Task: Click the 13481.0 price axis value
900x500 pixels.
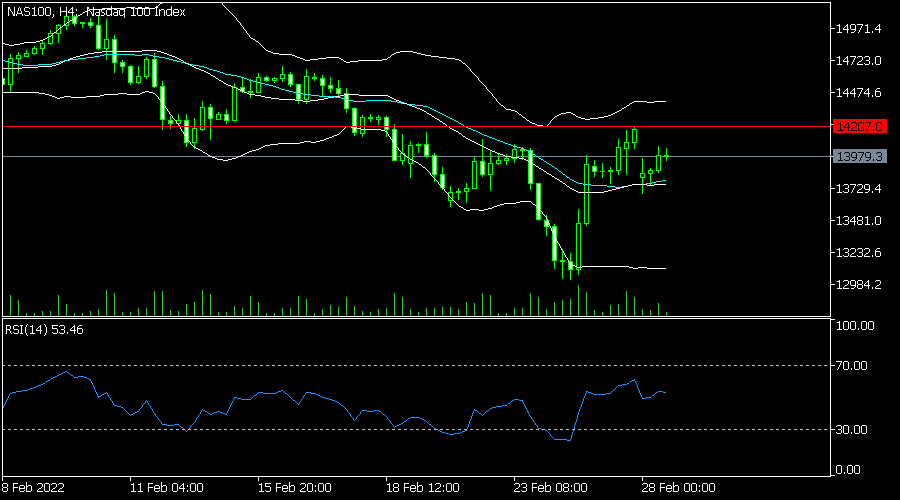Action: (858, 220)
